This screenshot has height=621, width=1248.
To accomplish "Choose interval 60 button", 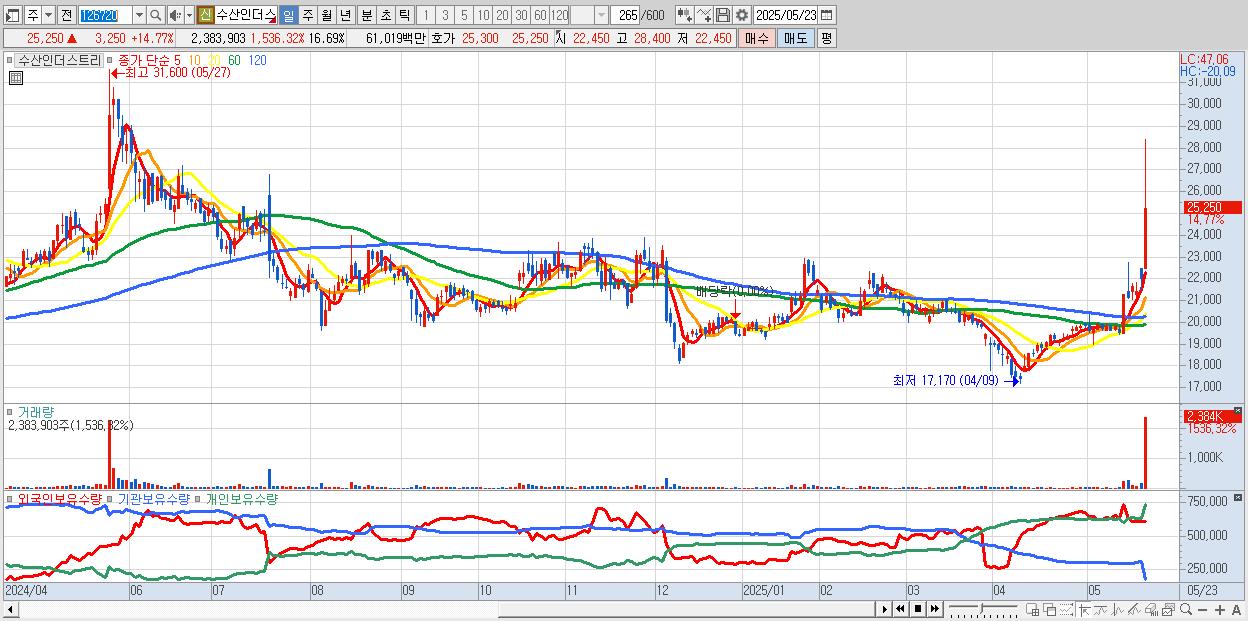I will (x=540, y=15).
